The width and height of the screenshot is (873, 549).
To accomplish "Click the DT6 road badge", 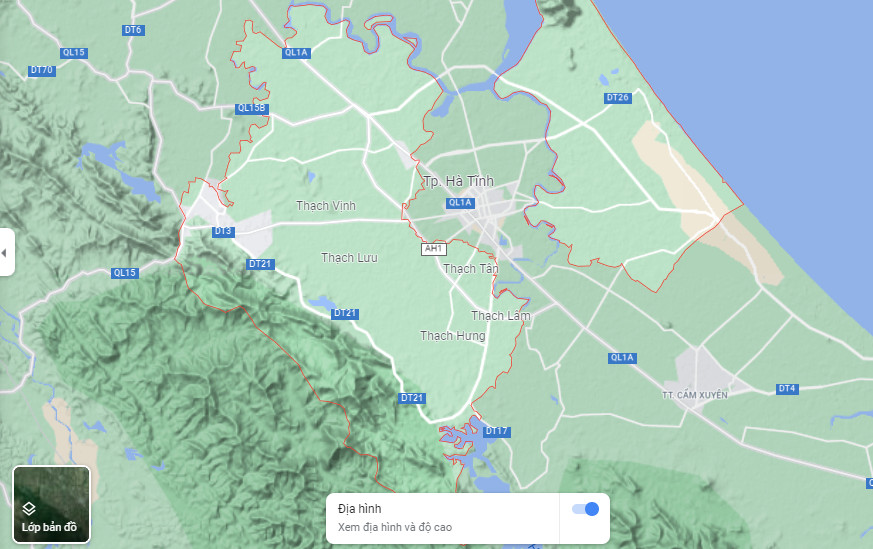I will (x=133, y=30).
